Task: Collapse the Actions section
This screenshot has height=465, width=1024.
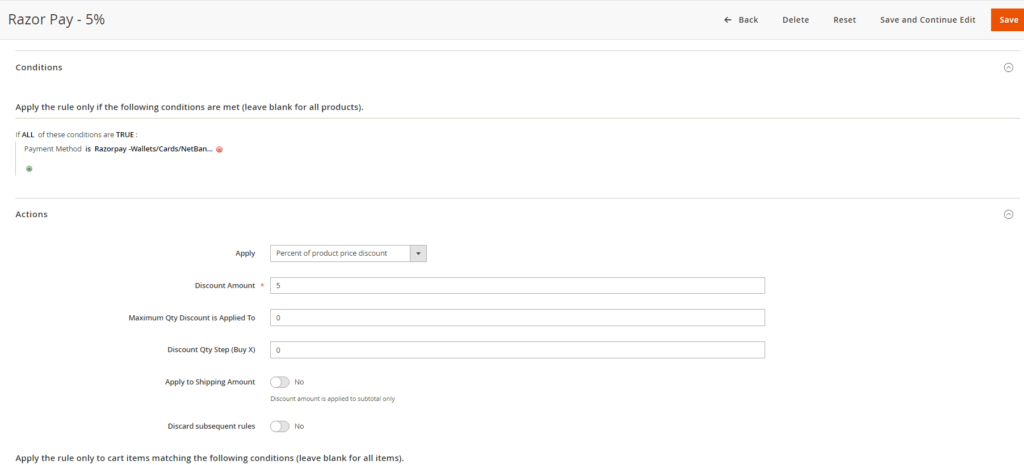Action: (1008, 214)
